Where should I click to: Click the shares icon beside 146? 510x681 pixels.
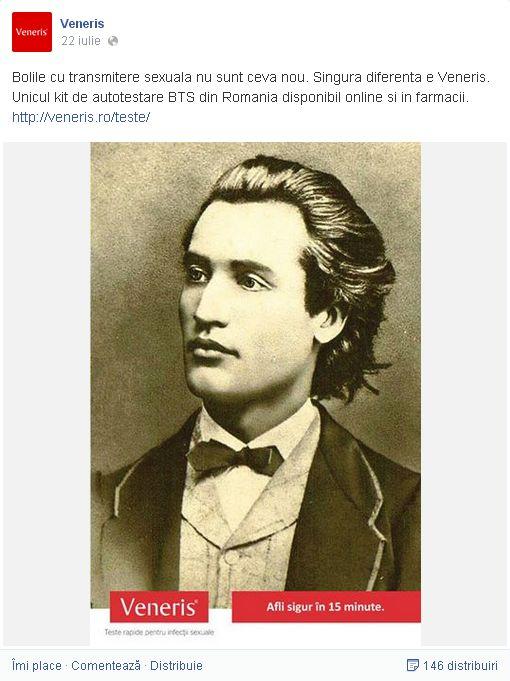pos(412,665)
